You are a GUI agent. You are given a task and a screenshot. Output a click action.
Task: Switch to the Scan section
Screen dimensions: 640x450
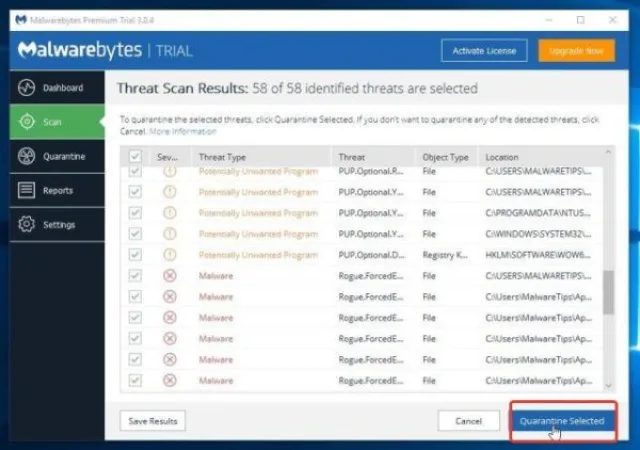(x=57, y=122)
